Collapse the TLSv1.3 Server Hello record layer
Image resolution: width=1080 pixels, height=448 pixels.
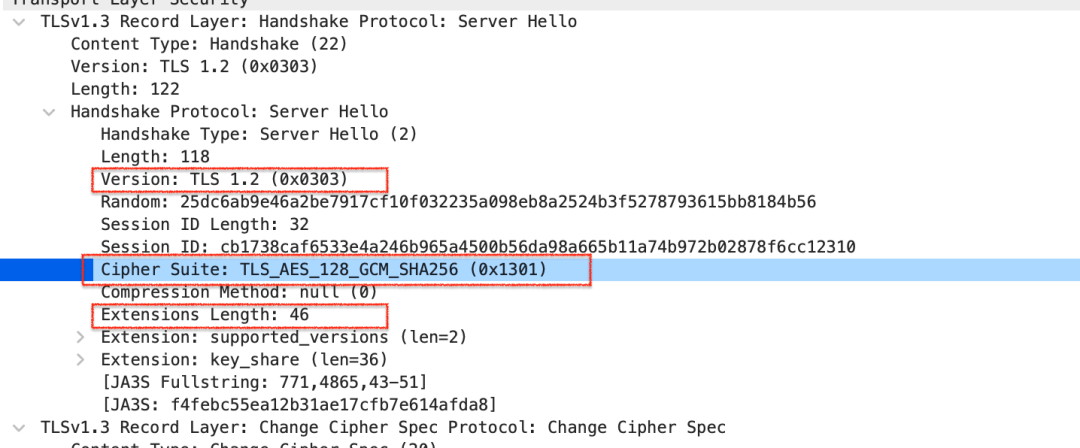[x=20, y=21]
